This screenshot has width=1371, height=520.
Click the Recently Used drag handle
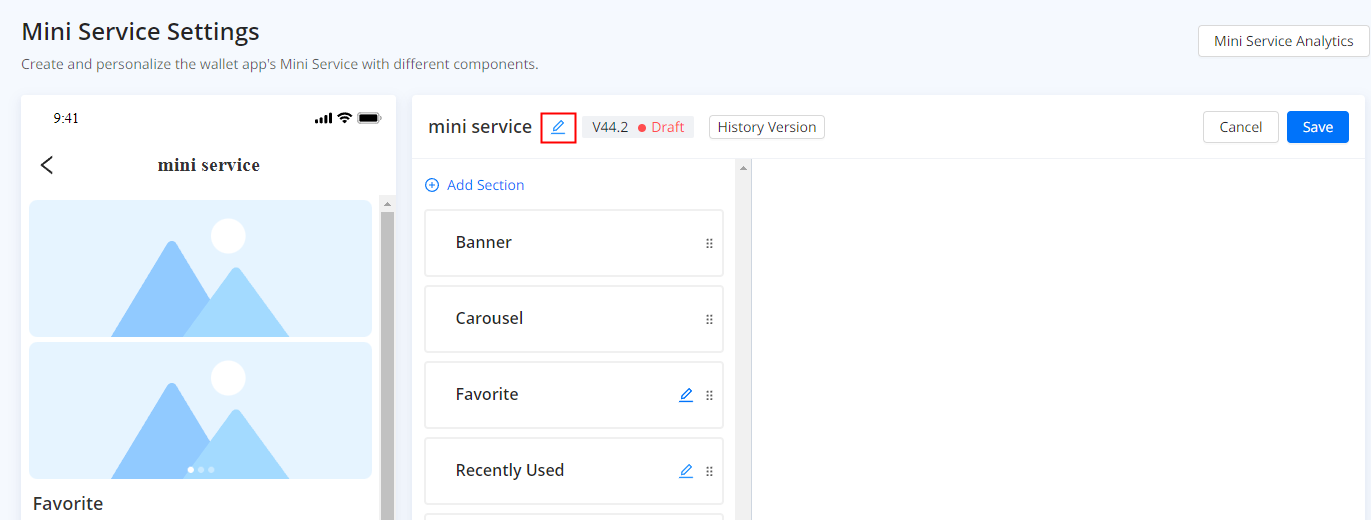(x=709, y=471)
